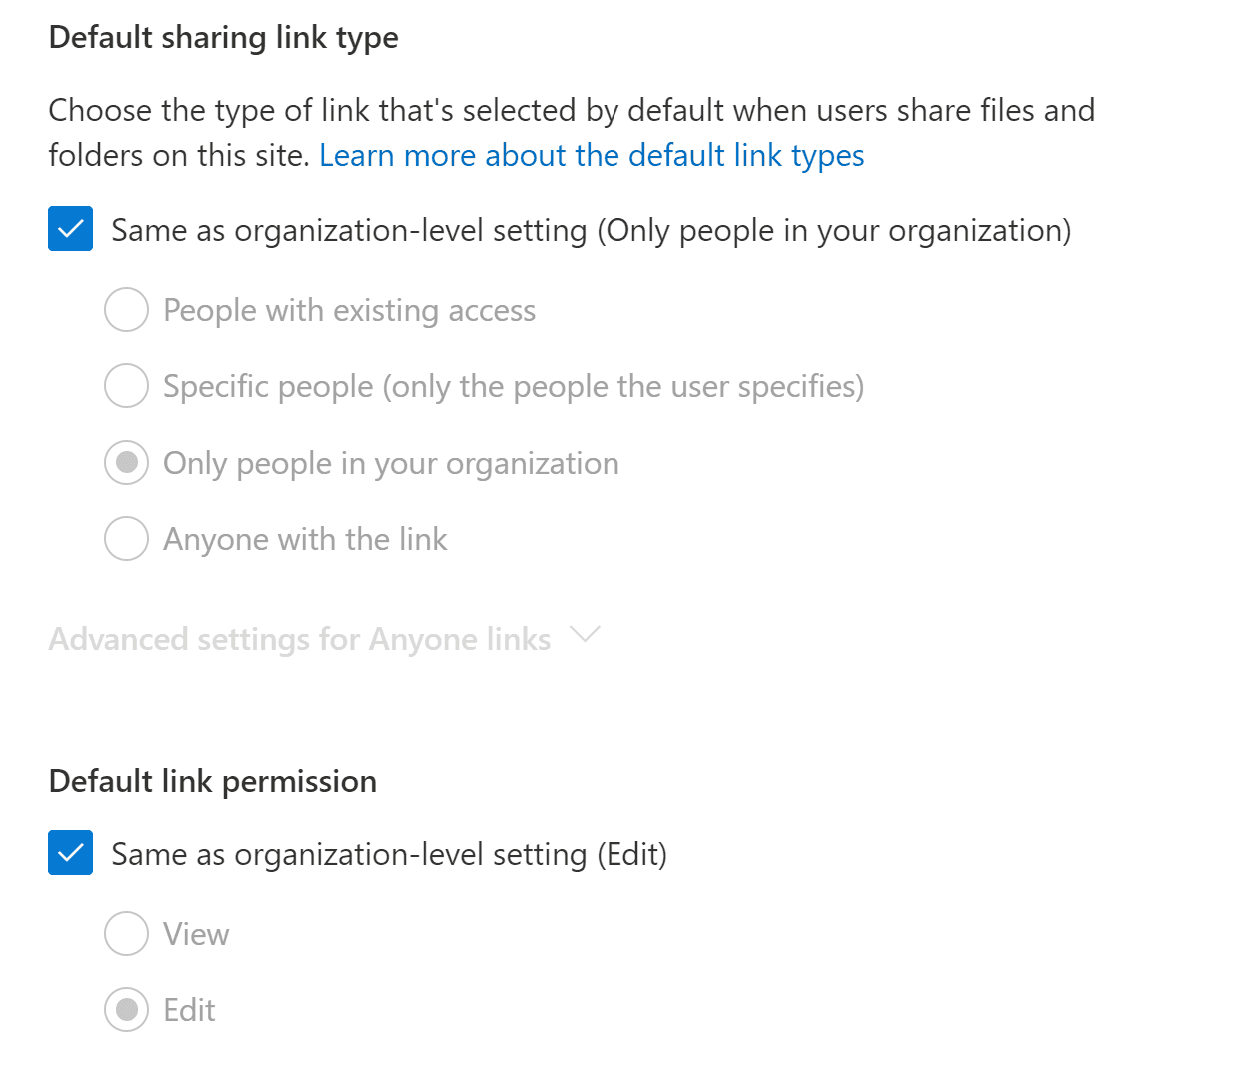Click the "Default sharing link type" heading
The height and width of the screenshot is (1073, 1233).
[222, 37]
